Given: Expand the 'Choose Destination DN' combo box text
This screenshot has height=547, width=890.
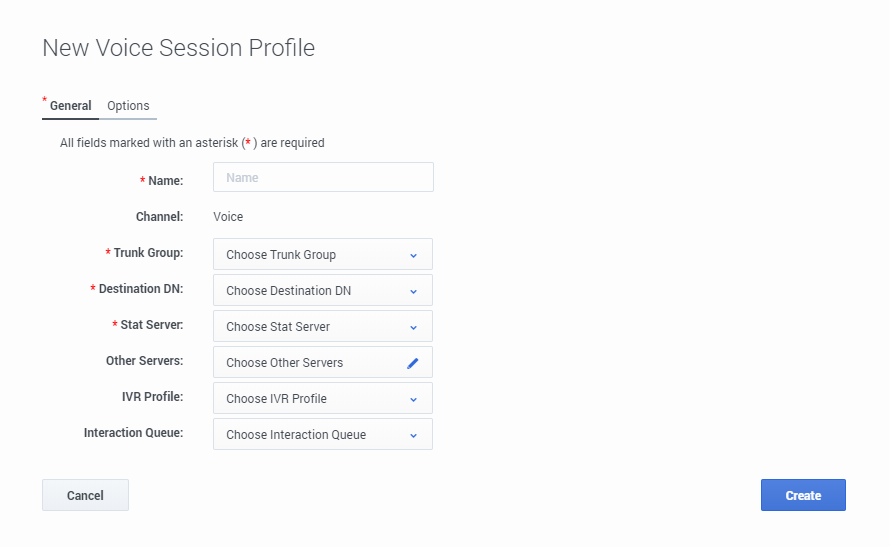Looking at the screenshot, I should point(288,291).
